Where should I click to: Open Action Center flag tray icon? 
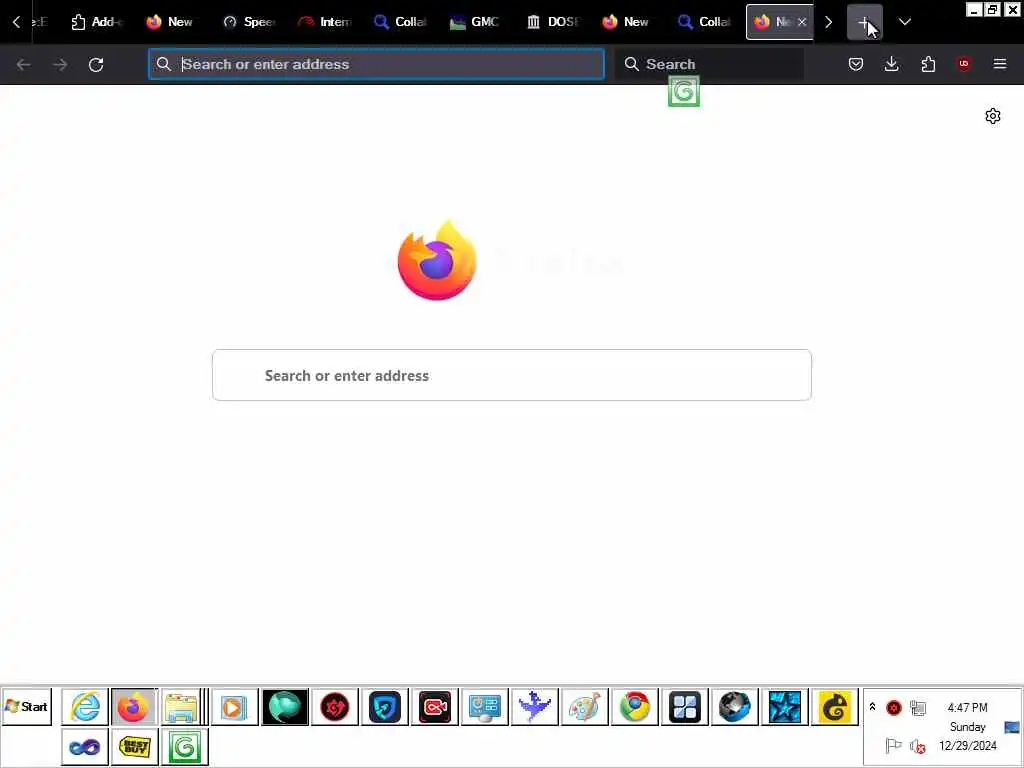click(893, 745)
